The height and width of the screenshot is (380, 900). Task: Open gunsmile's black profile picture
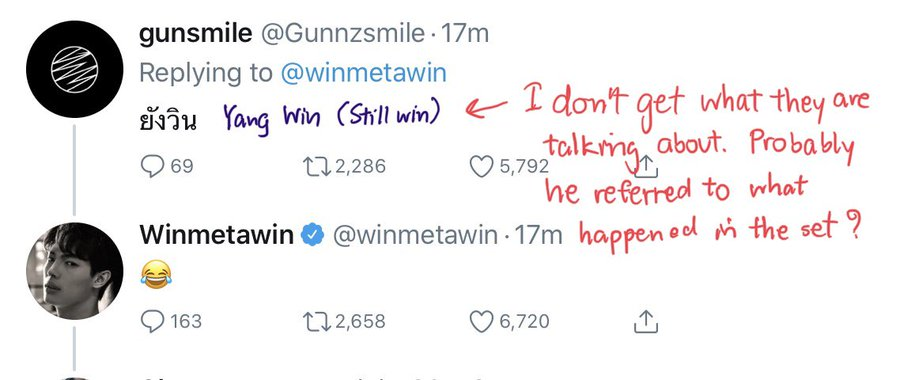(75, 69)
